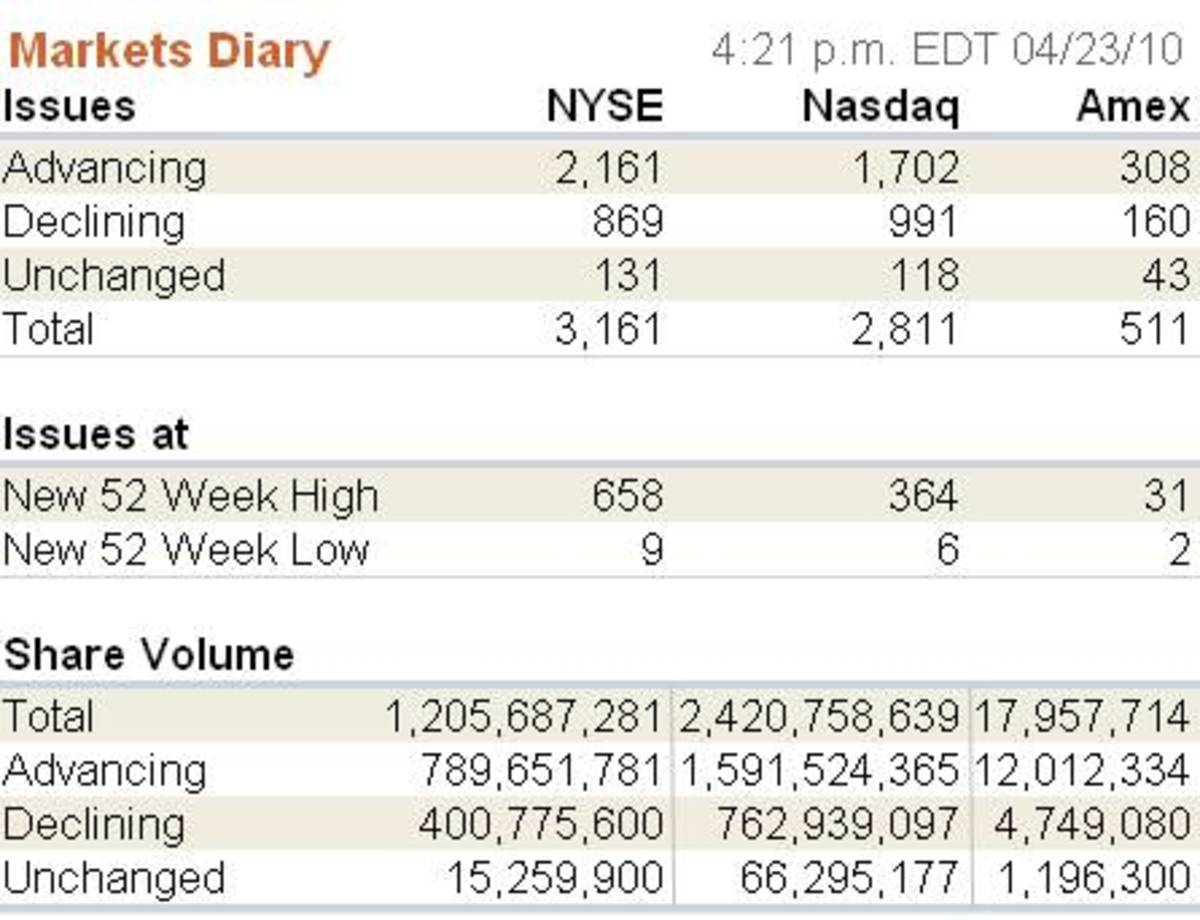The width and height of the screenshot is (1200, 920).
Task: Click the Share Volume section heading
Action: click(148, 655)
